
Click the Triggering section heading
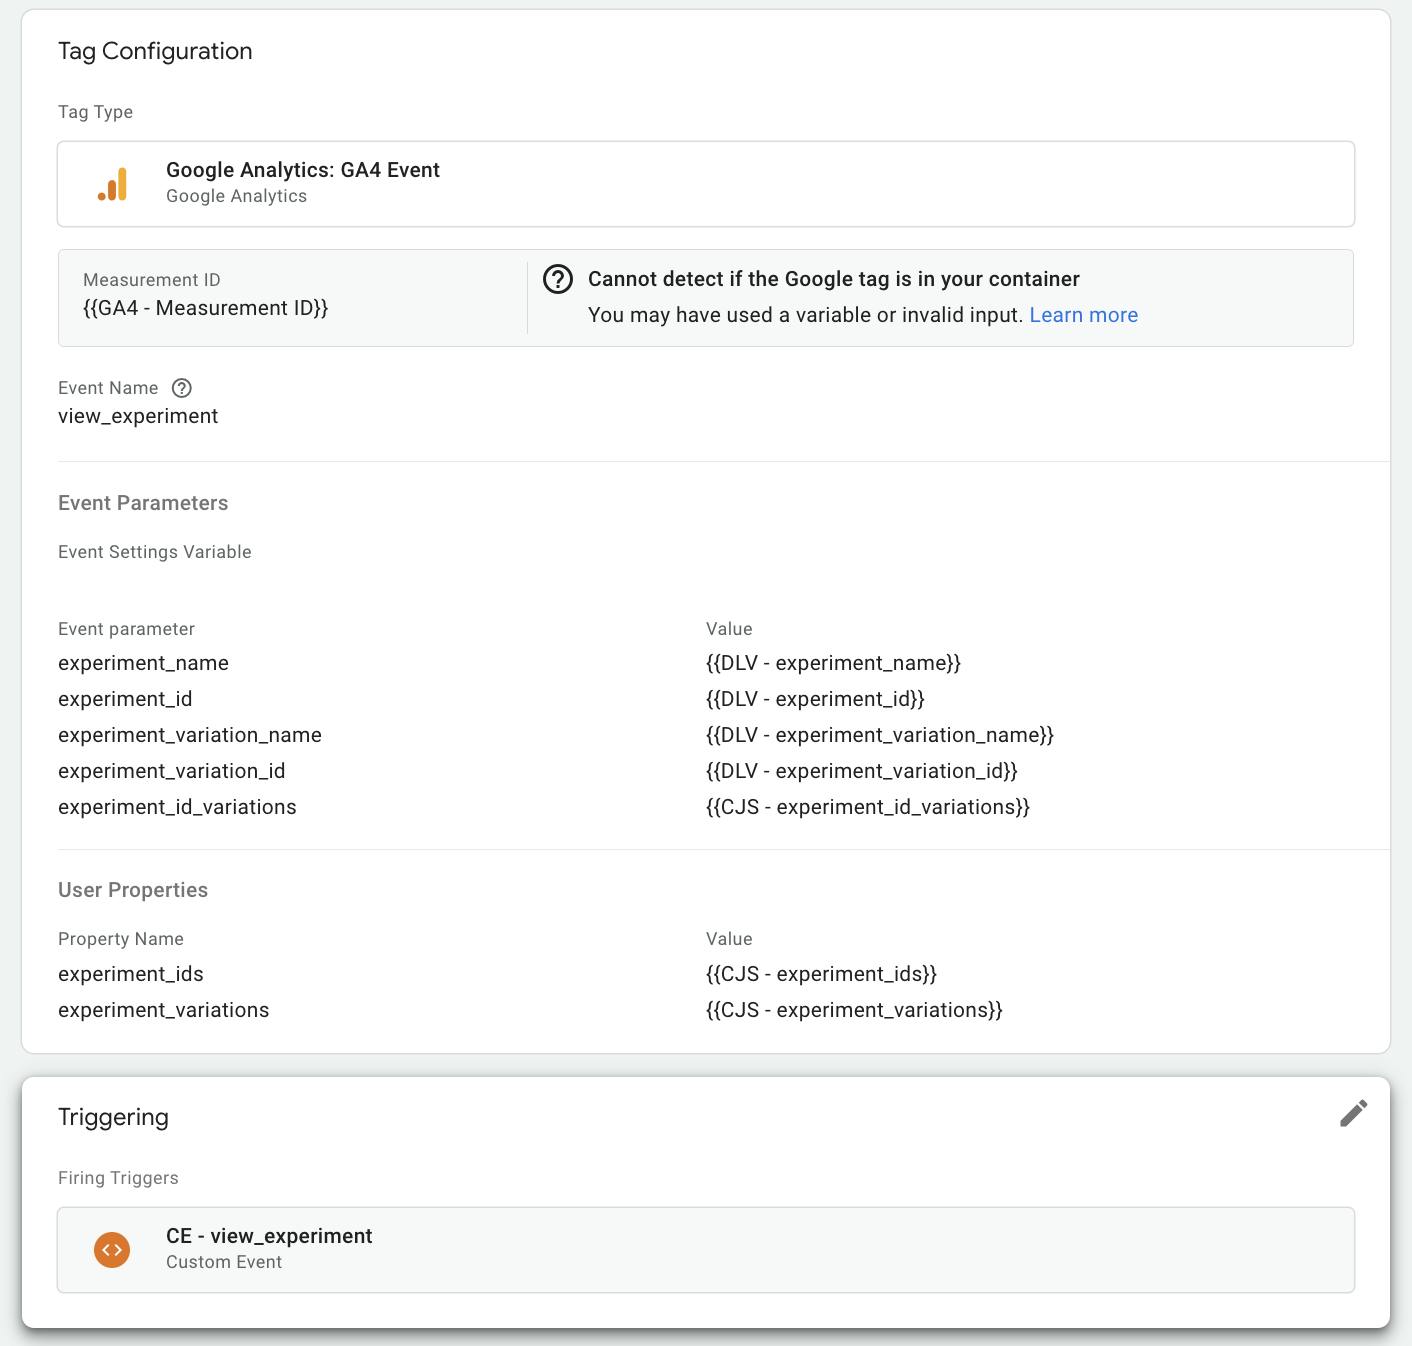[x=113, y=1117]
